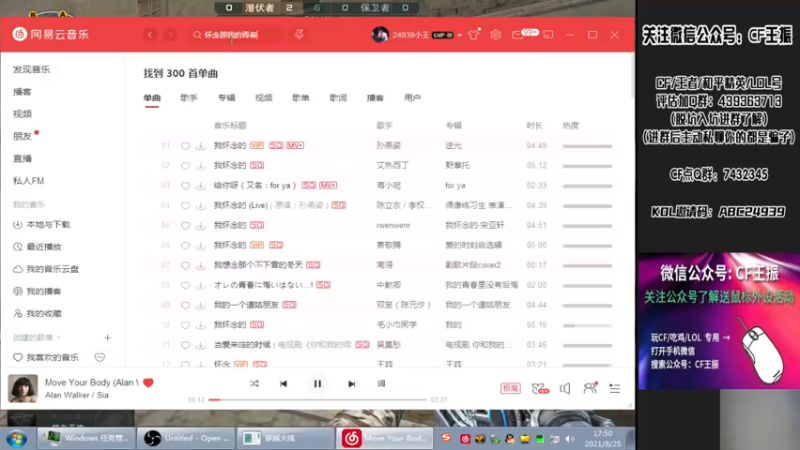Toggle shuffle play mode

(254, 384)
